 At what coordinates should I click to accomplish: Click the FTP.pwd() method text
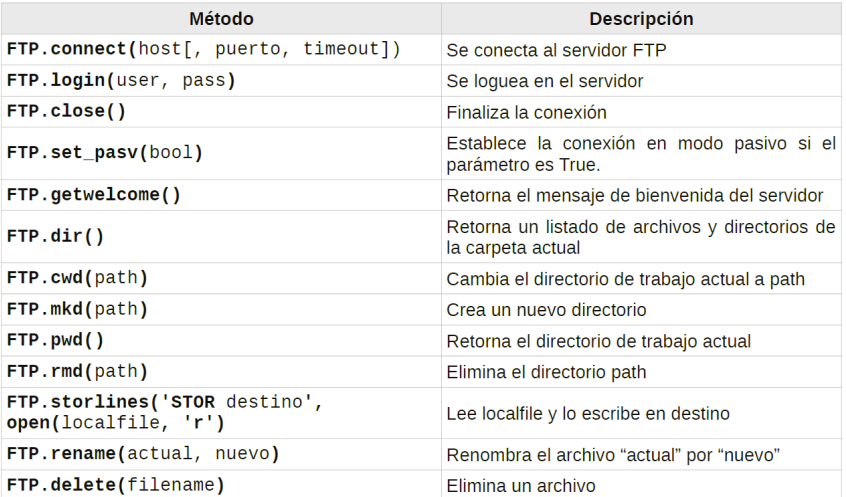click(x=56, y=341)
